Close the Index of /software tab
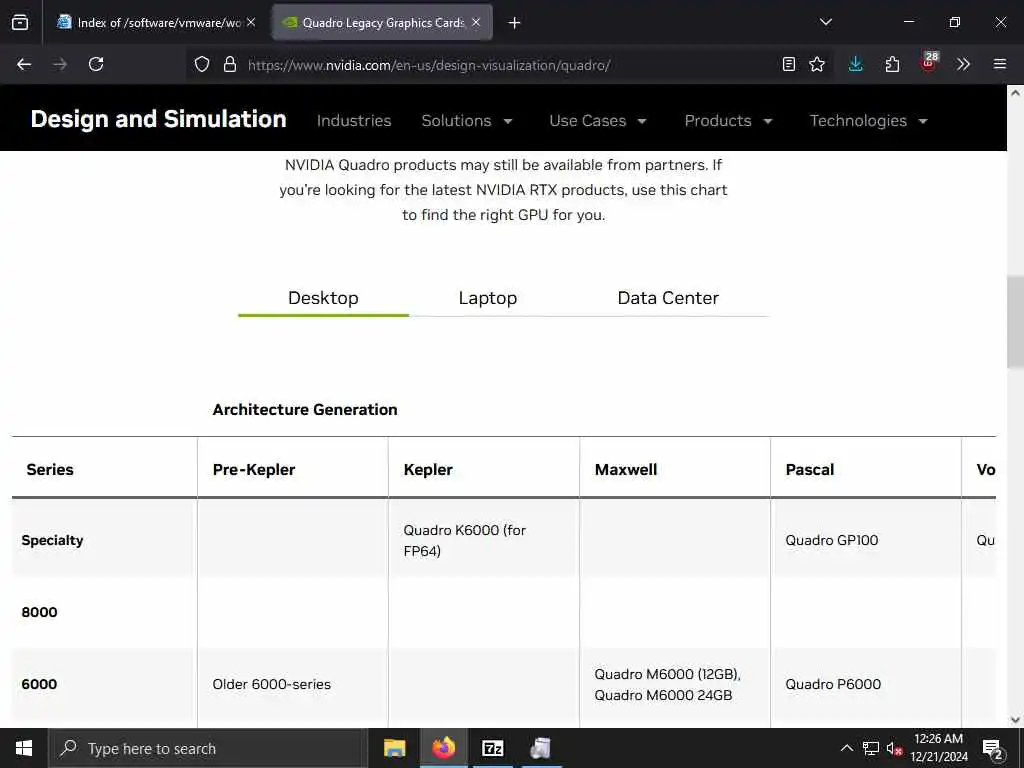1024x768 pixels. tap(251, 22)
